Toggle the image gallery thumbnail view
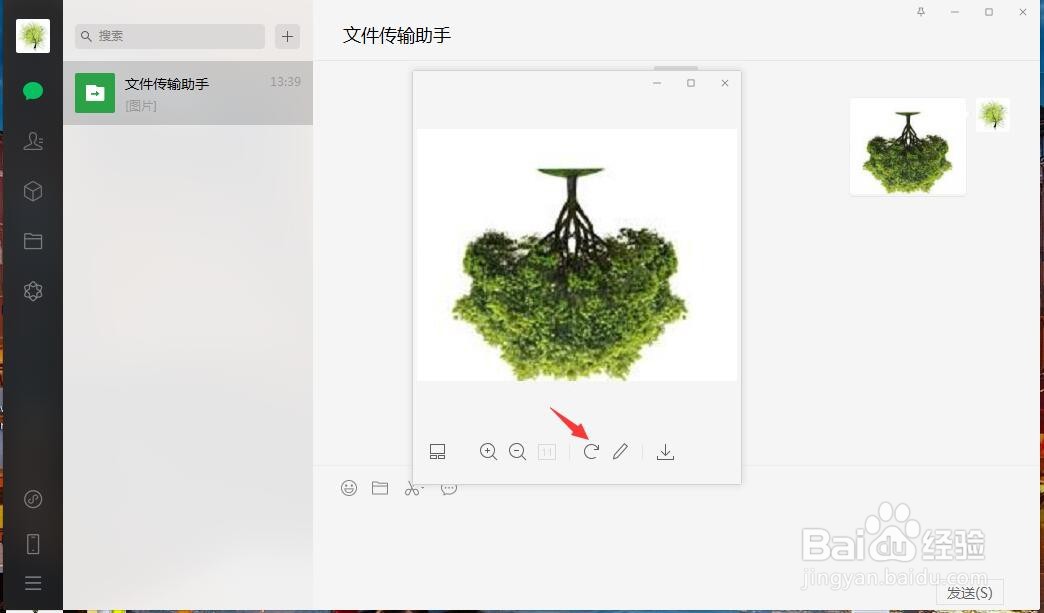 (x=437, y=451)
